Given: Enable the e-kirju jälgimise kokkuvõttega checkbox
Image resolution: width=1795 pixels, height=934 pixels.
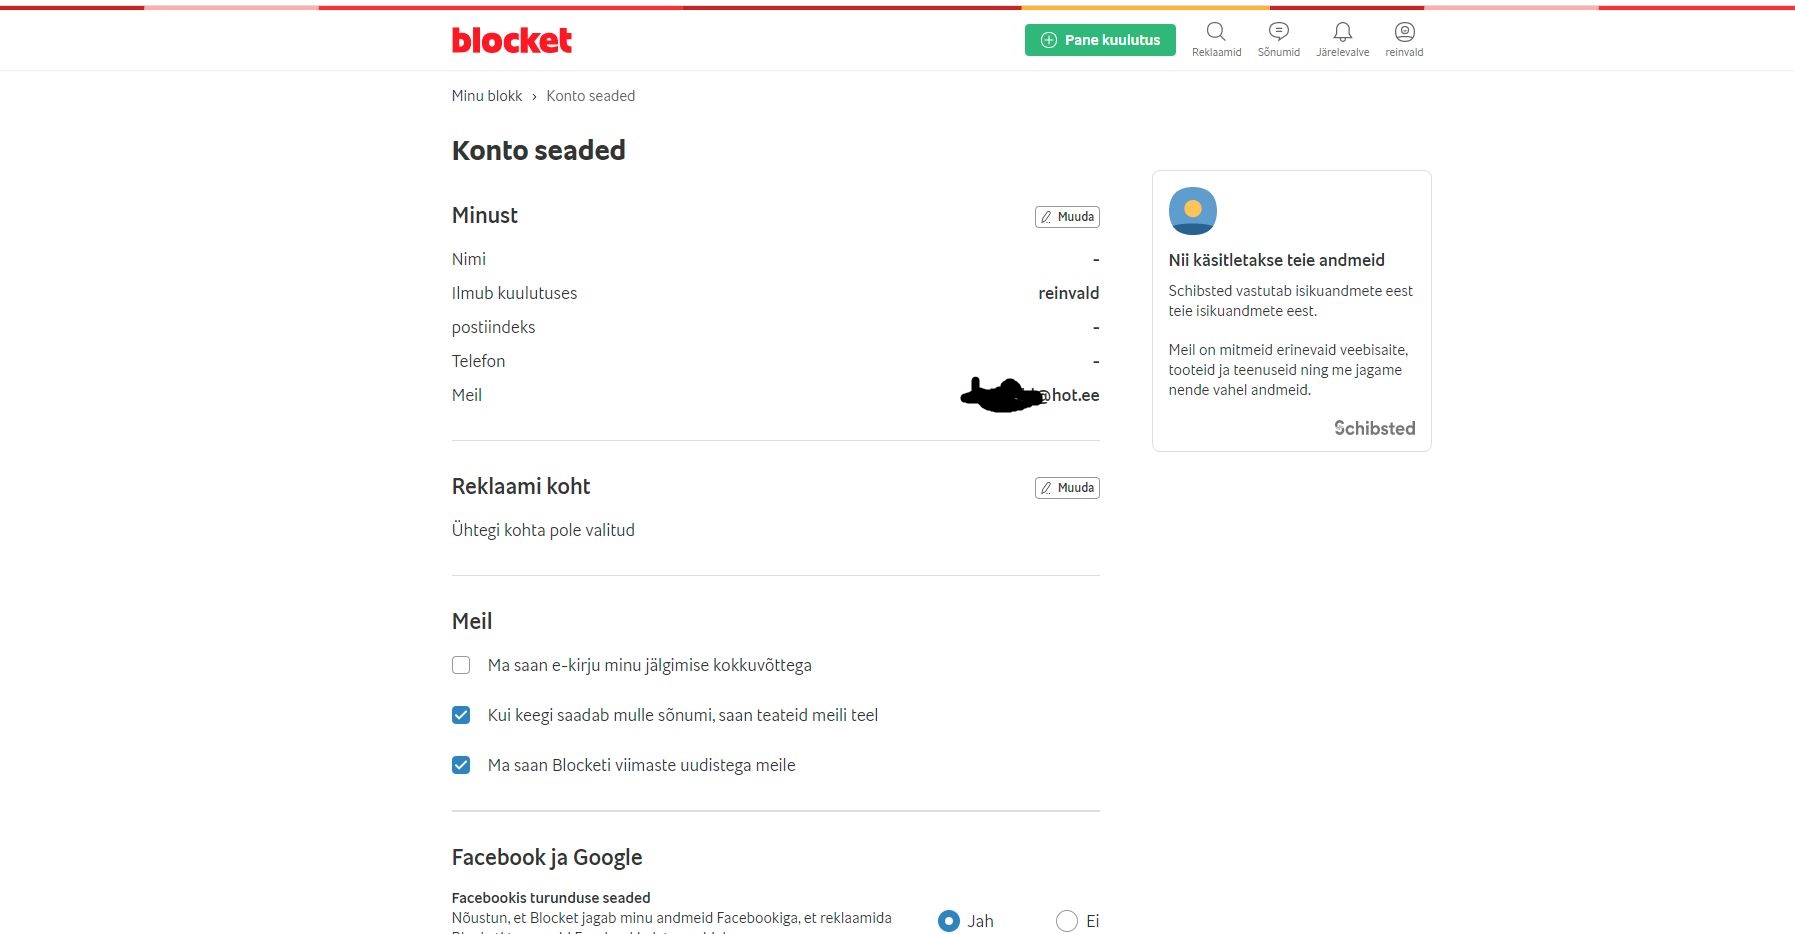Looking at the screenshot, I should click(x=461, y=665).
